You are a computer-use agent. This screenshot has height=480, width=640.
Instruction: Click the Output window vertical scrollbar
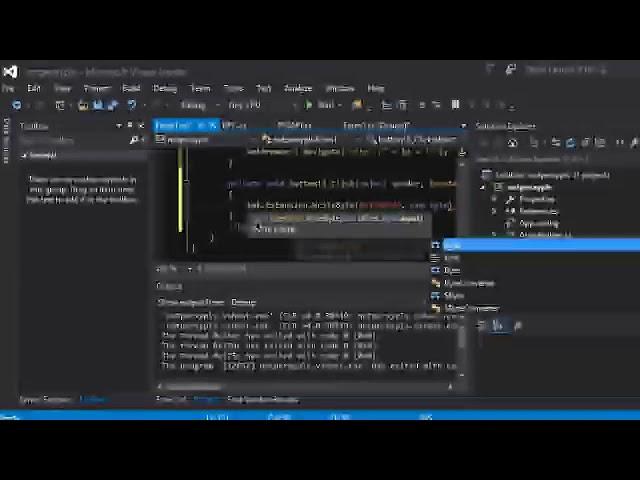pyautogui.click(x=462, y=345)
